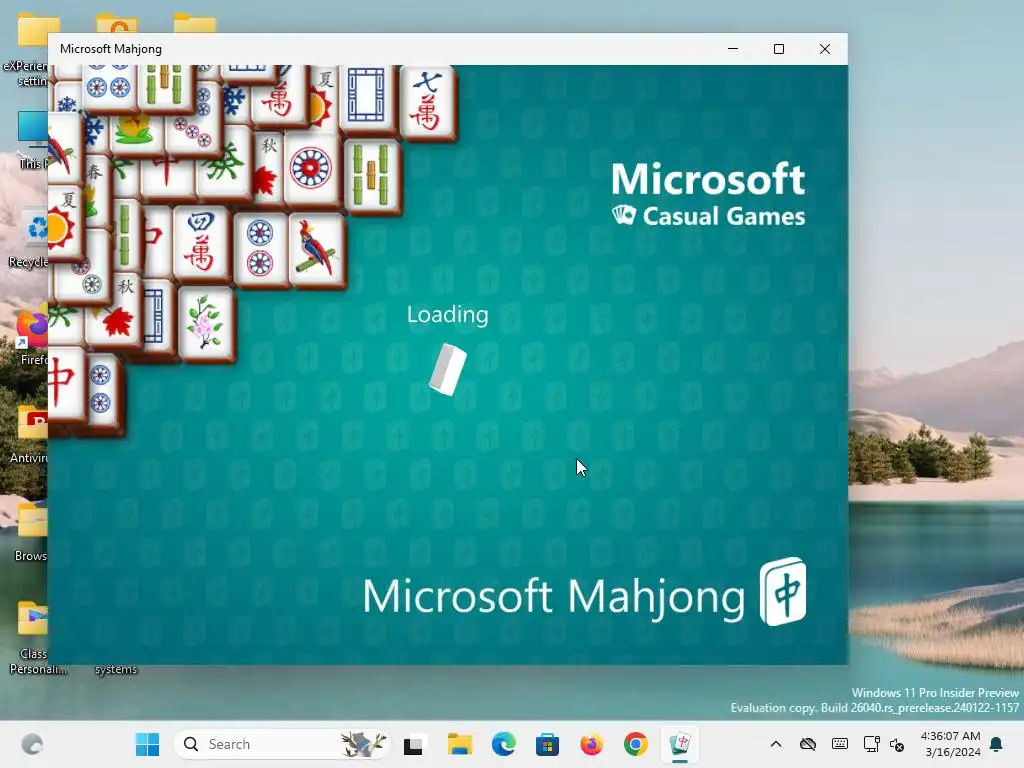The height and width of the screenshot is (768, 1024).
Task: Select the Antivirus desktop folder
Action: click(x=29, y=434)
